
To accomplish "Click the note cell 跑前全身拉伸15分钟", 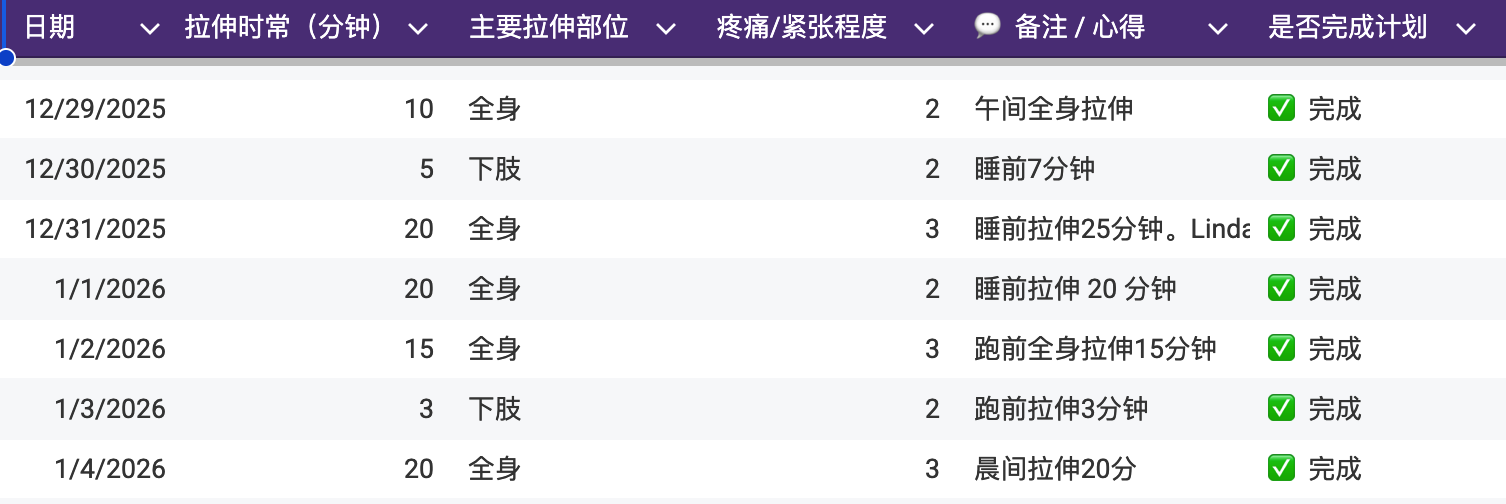I will click(1095, 349).
